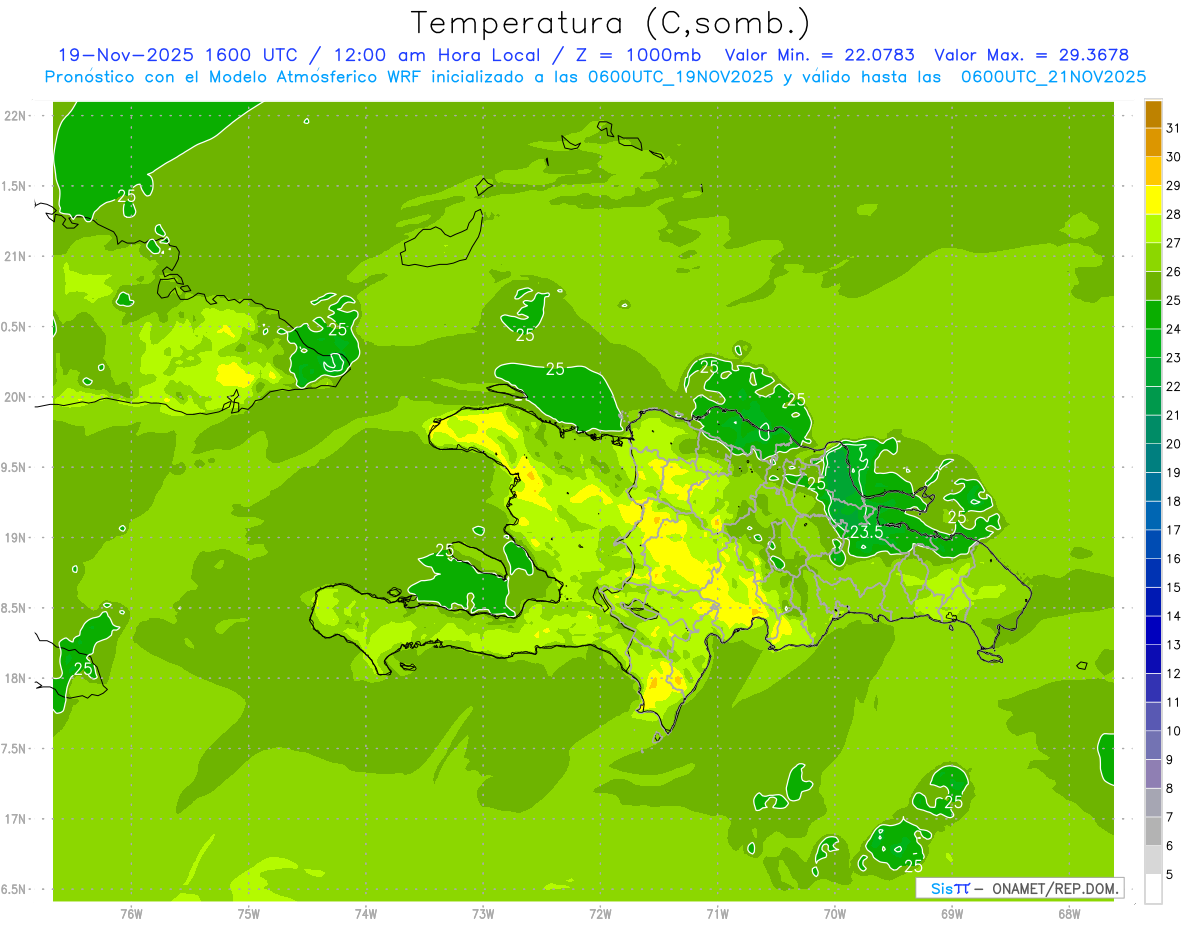Click the '73W' longitude axis label
Viewport: 1200px width, 927px height.
(483, 914)
